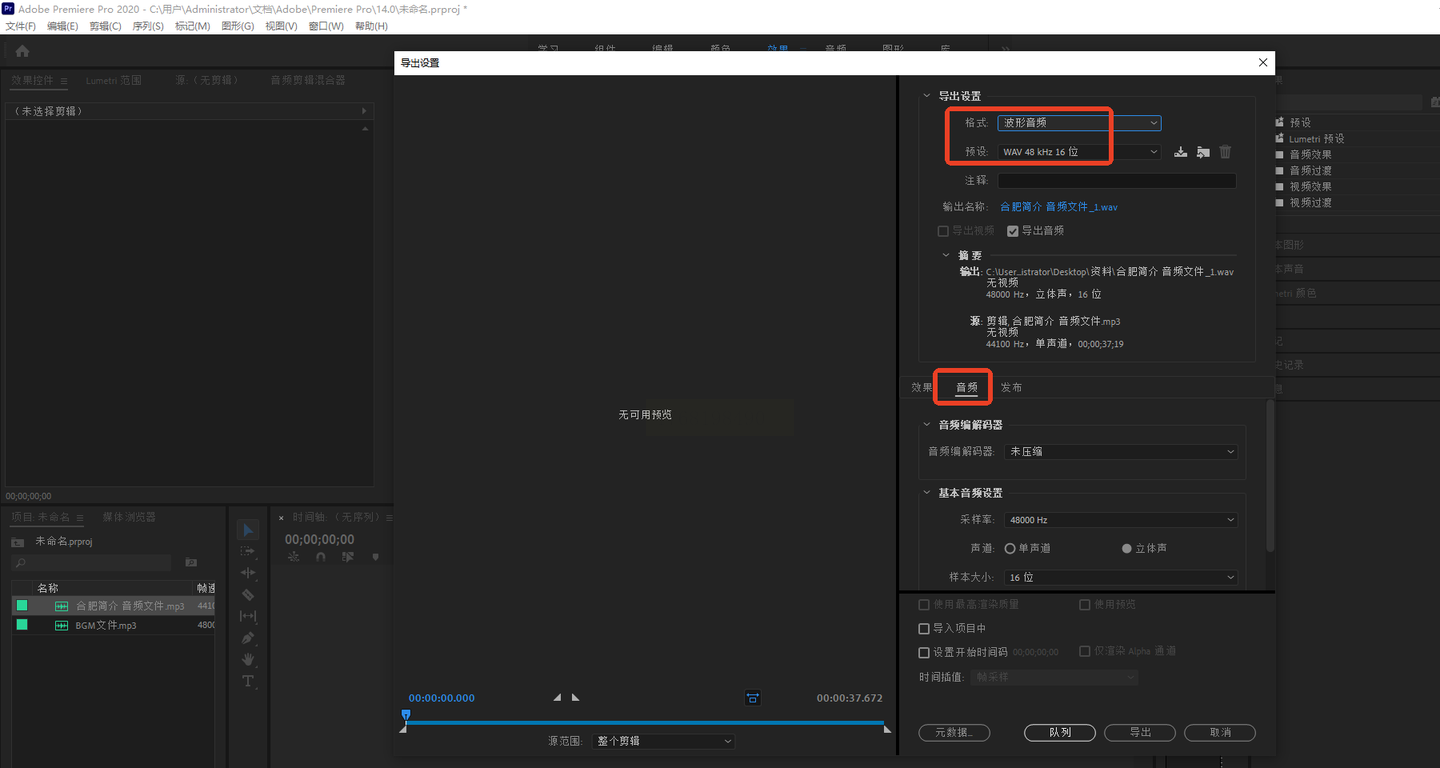
Task: Click the Save Preset icon
Action: [1181, 152]
